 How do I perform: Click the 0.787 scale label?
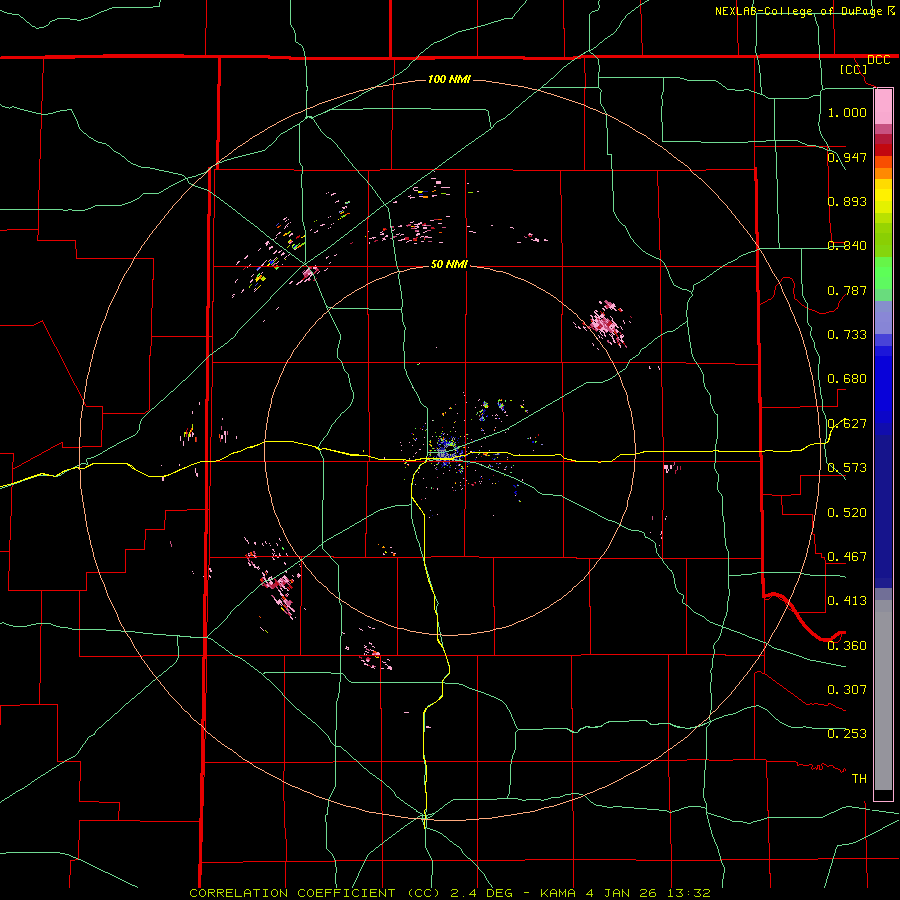(x=847, y=290)
